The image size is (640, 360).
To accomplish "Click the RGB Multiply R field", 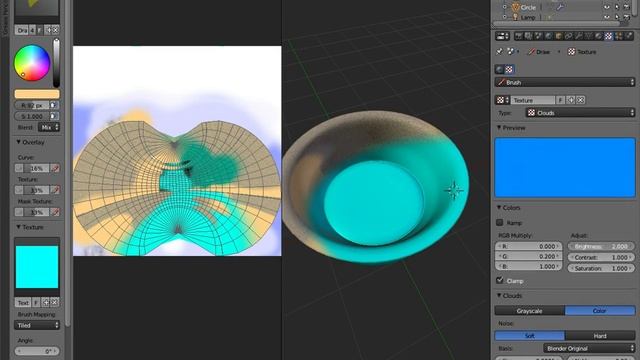I will tap(528, 247).
